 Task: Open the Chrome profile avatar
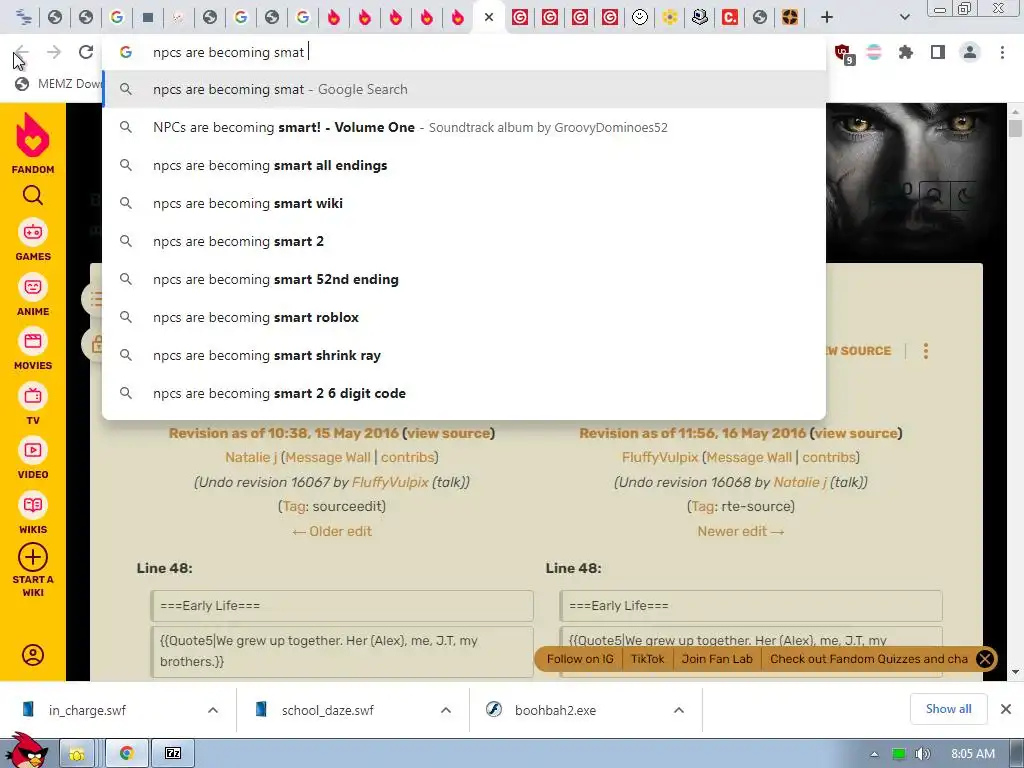pyautogui.click(x=970, y=52)
